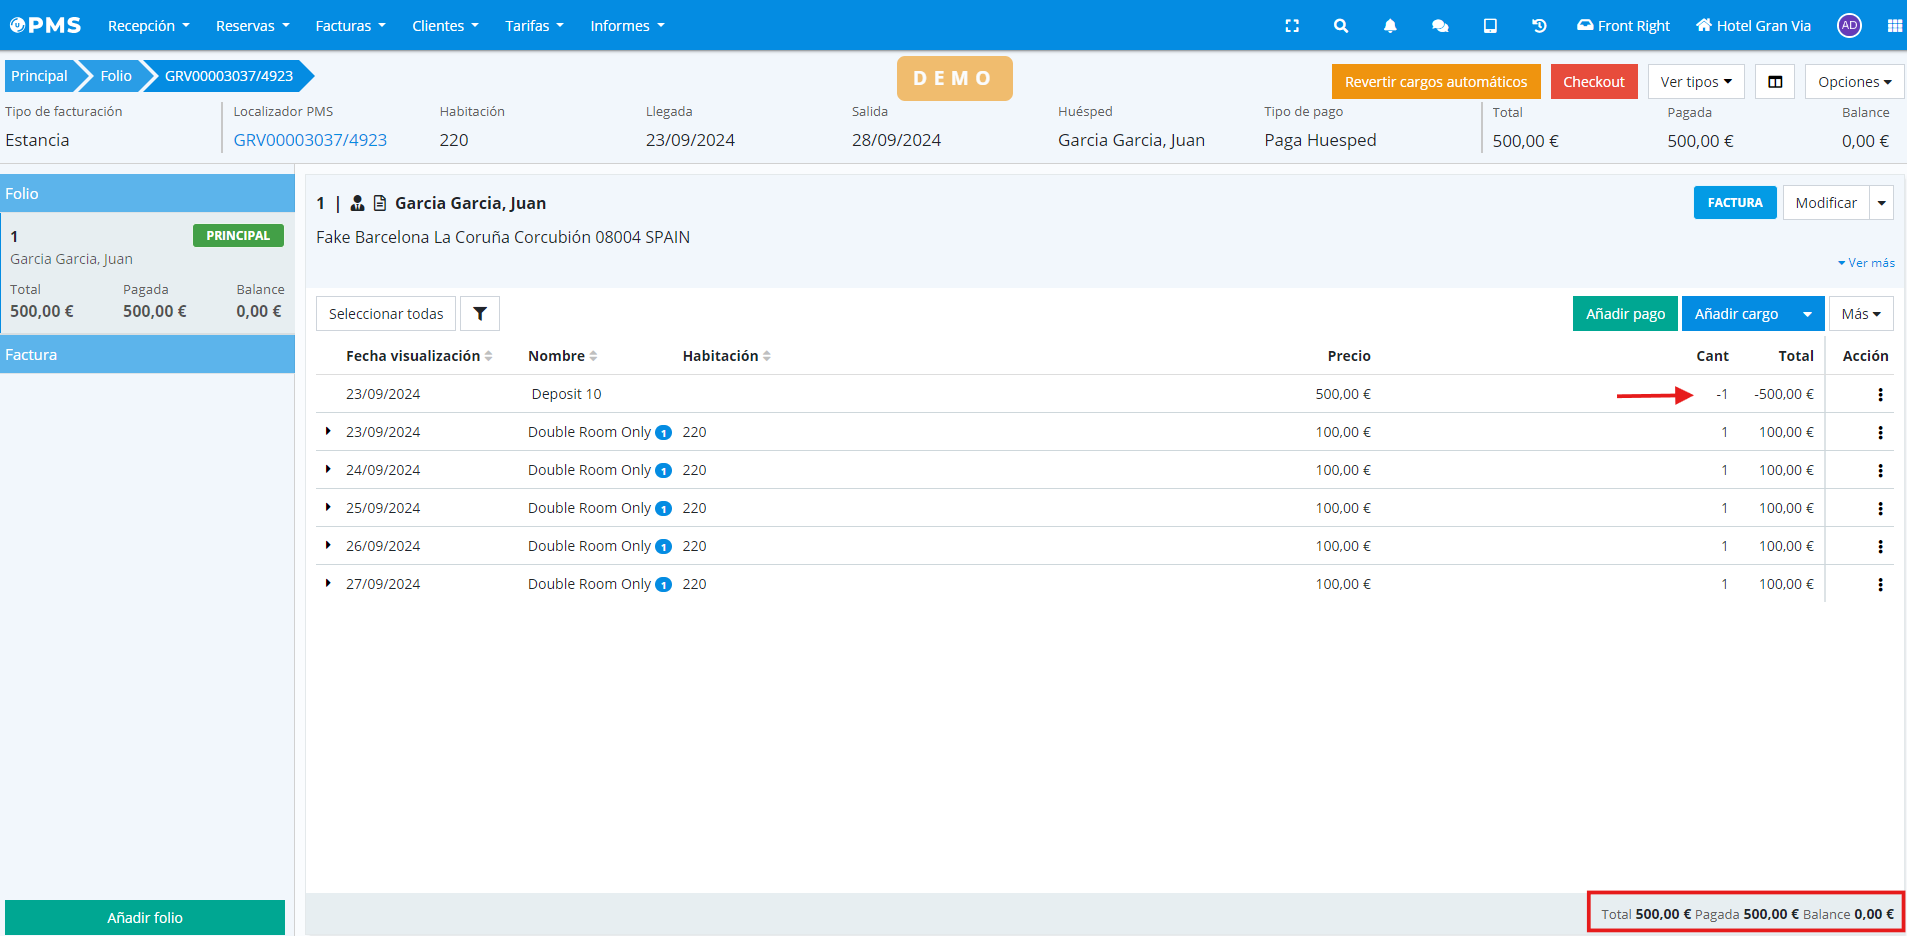Click the fullscreen icon in top bar
Viewport: 1907px width, 936px height.
1292,26
